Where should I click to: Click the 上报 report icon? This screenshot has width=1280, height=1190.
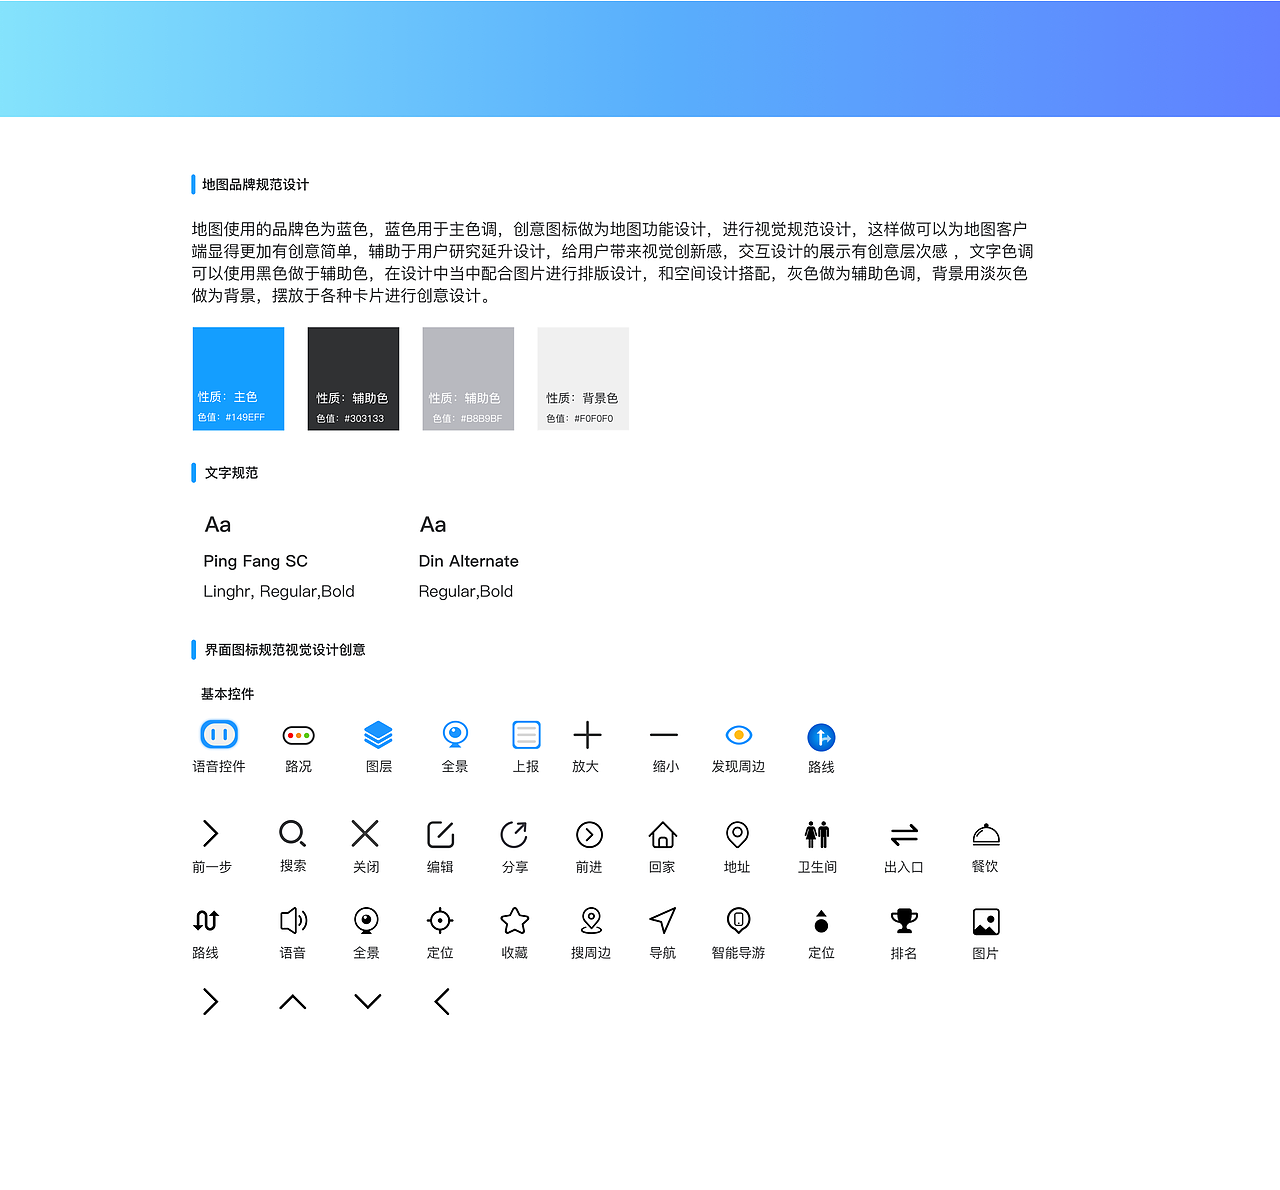pyautogui.click(x=527, y=735)
